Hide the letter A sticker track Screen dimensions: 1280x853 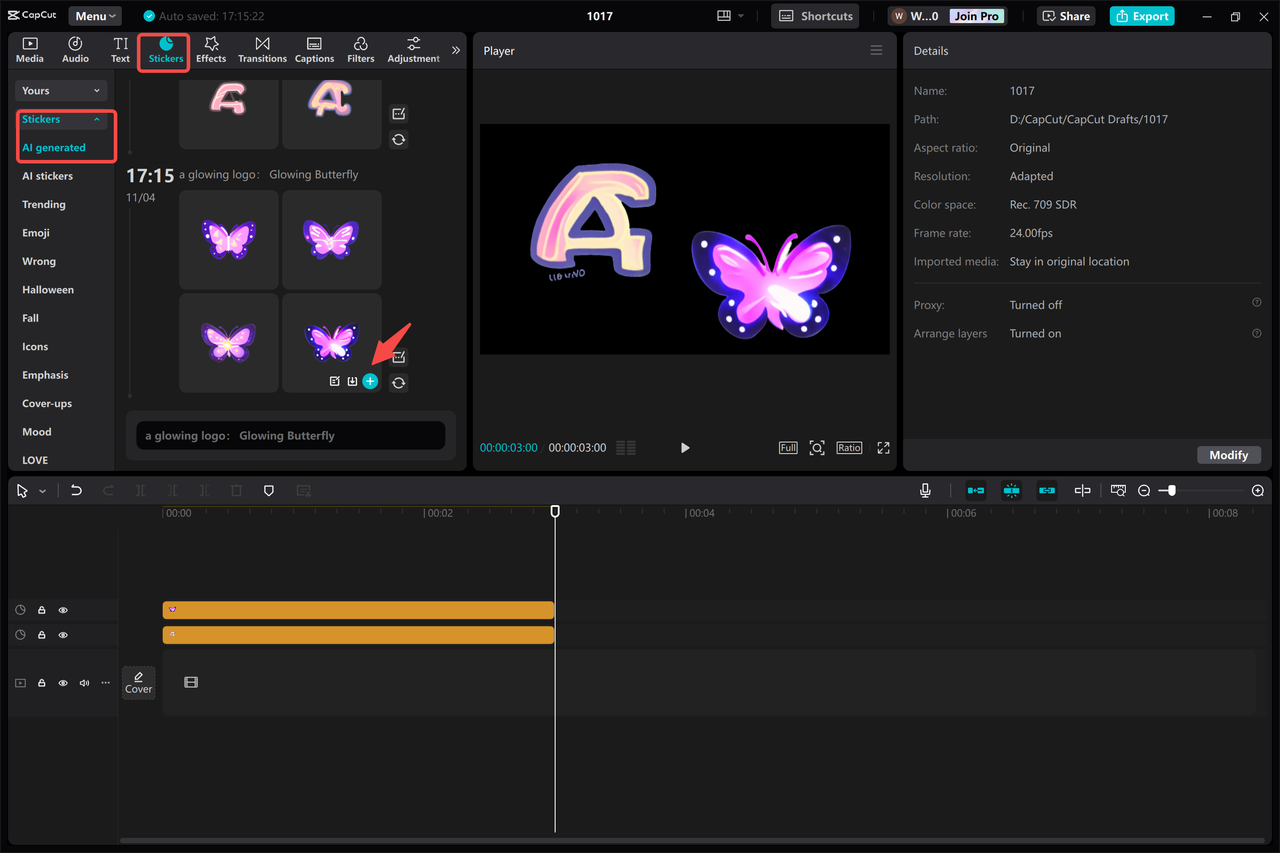pyautogui.click(x=63, y=635)
